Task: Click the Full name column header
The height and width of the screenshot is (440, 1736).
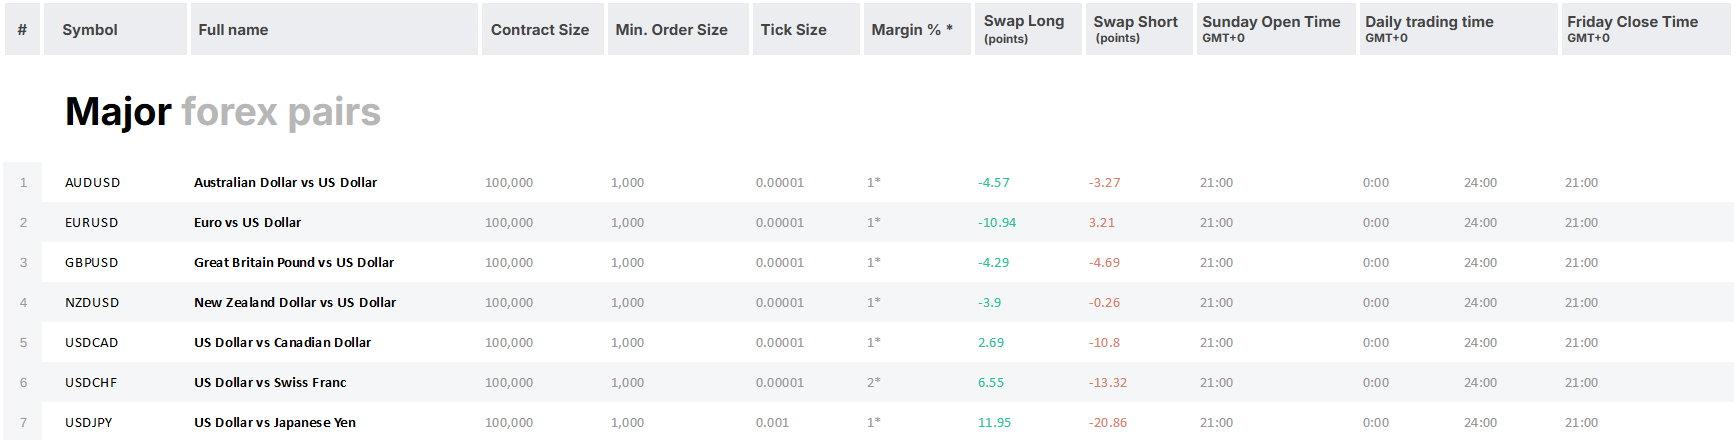Action: tap(233, 30)
